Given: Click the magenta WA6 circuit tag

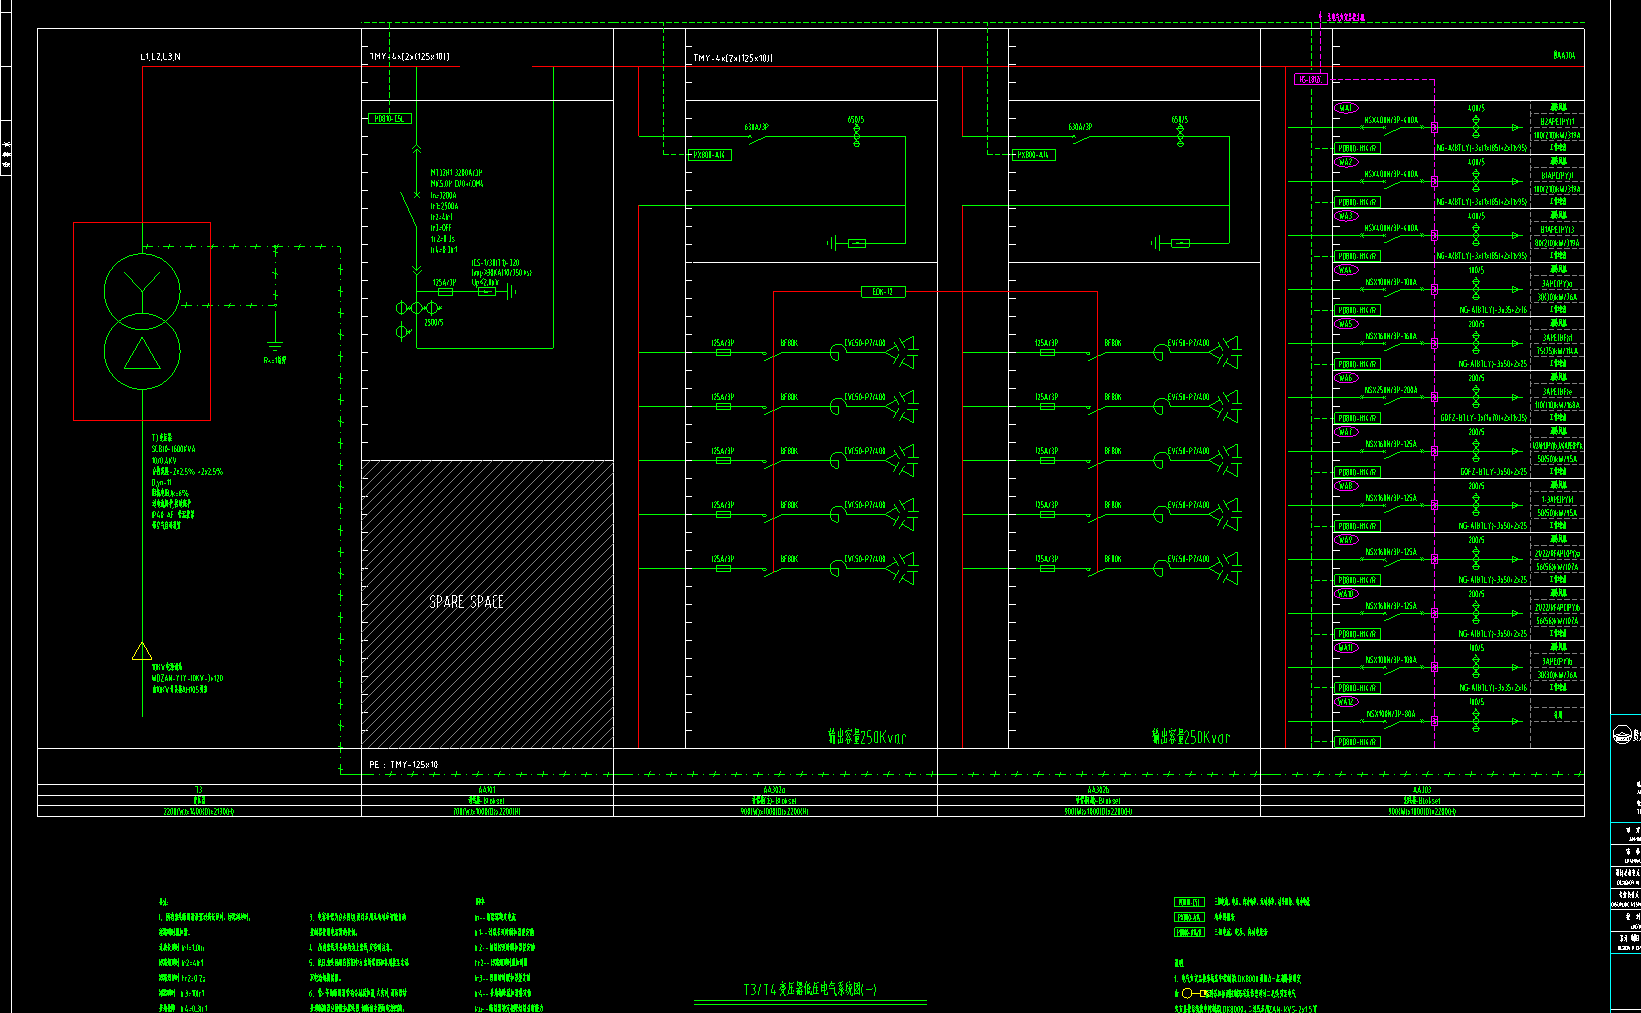Looking at the screenshot, I should 1346,378.
